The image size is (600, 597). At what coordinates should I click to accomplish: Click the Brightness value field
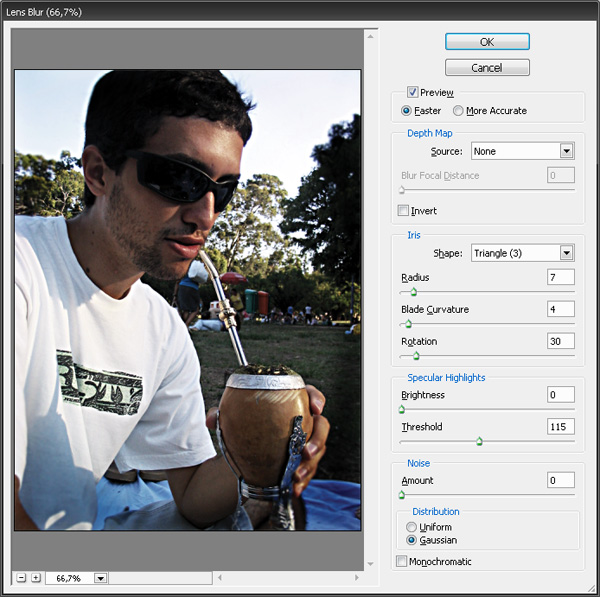(561, 395)
